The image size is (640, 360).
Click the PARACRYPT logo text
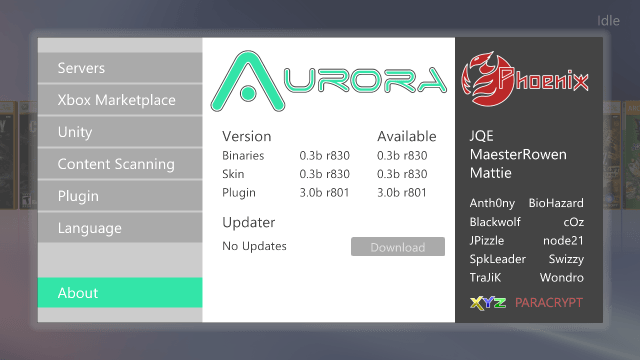tap(549, 303)
